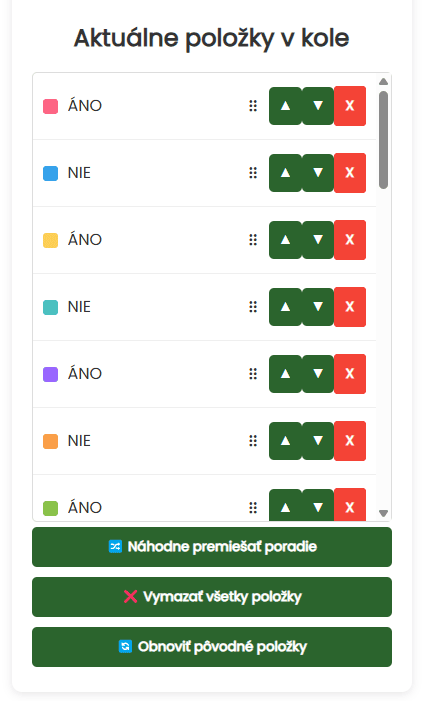Click the pink color swatch
The image size is (432, 701).
[51, 106]
